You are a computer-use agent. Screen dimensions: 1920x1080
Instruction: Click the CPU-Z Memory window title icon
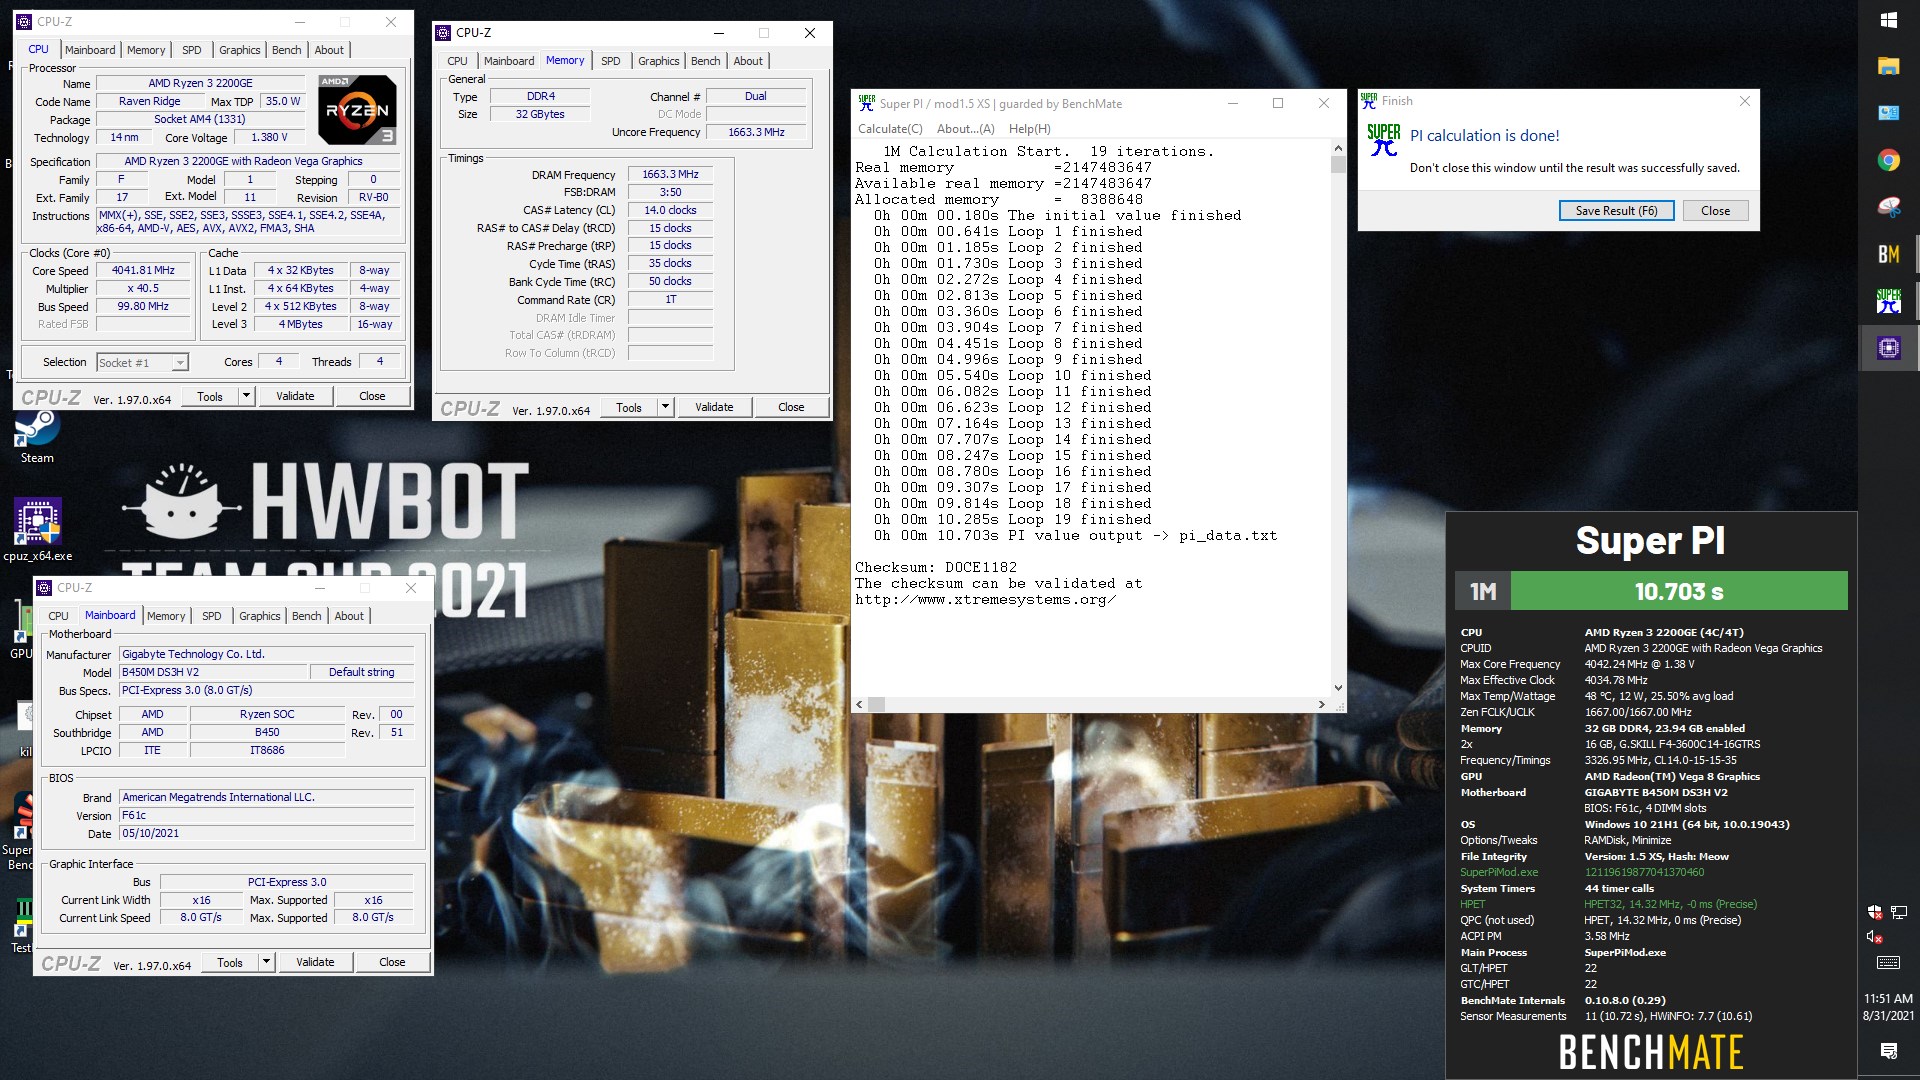[x=444, y=33]
